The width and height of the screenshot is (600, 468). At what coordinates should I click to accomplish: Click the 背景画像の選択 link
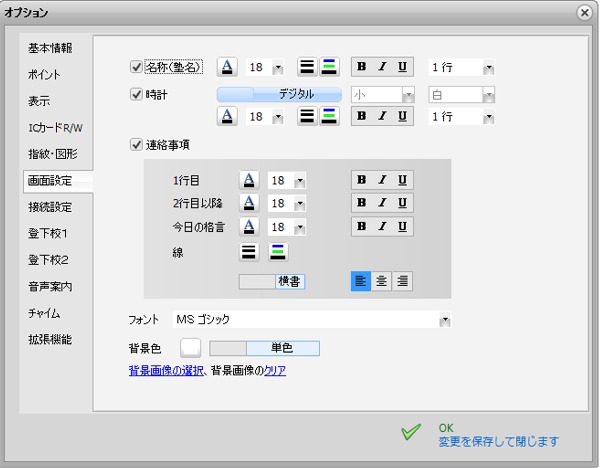(166, 370)
